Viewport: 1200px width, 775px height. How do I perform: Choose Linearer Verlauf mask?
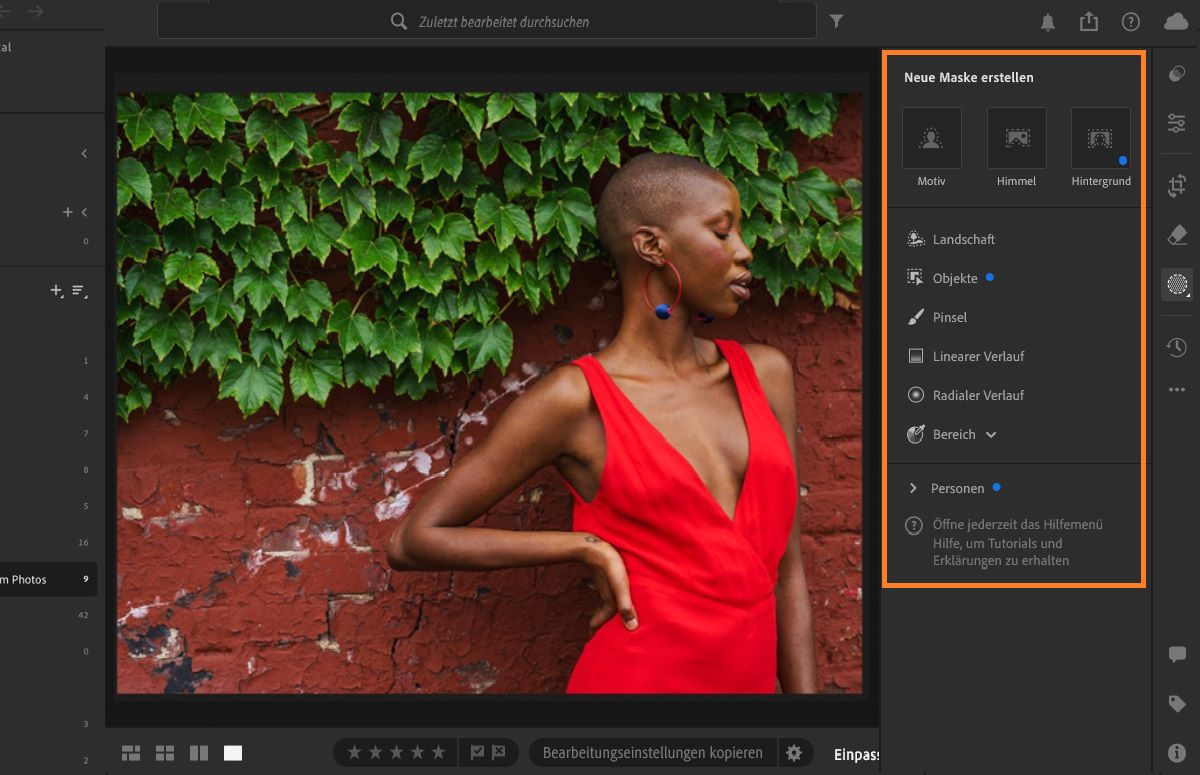click(x=977, y=356)
